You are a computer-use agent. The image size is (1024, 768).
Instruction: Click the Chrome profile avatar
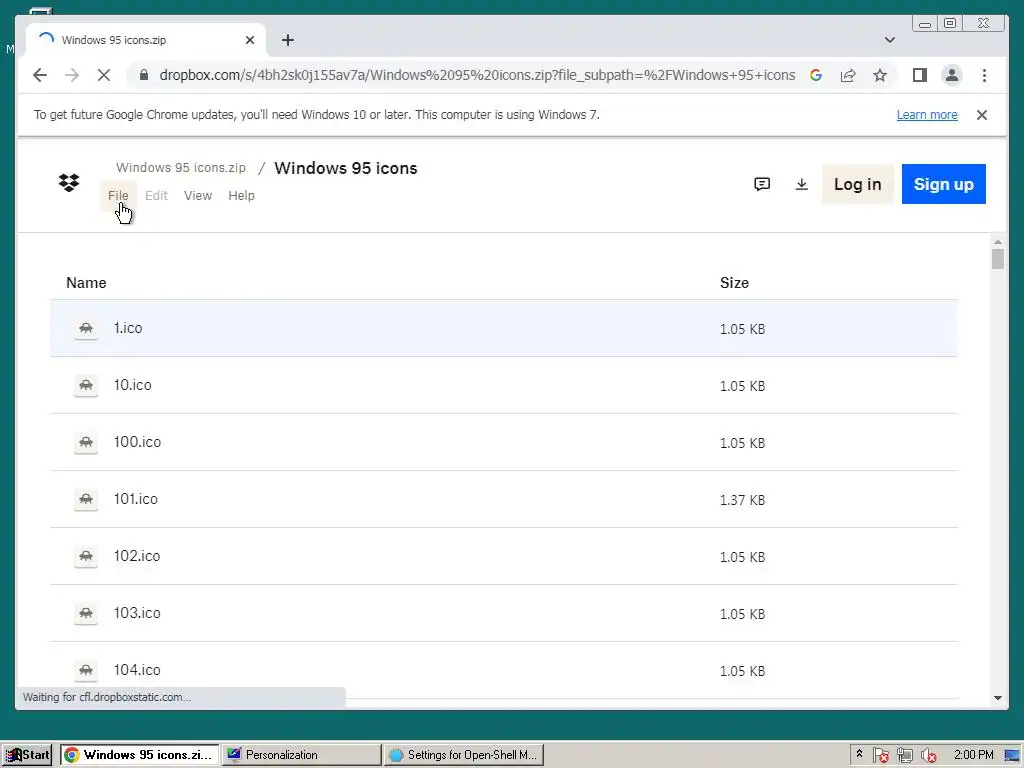click(952, 75)
